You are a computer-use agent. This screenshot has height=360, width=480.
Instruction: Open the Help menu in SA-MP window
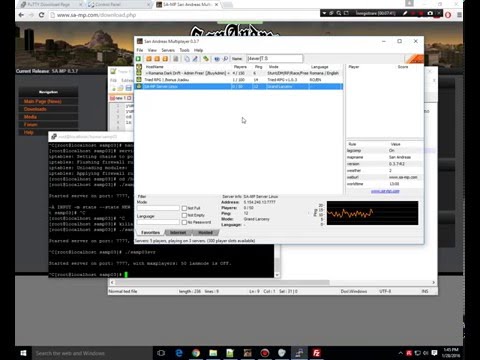(198, 50)
